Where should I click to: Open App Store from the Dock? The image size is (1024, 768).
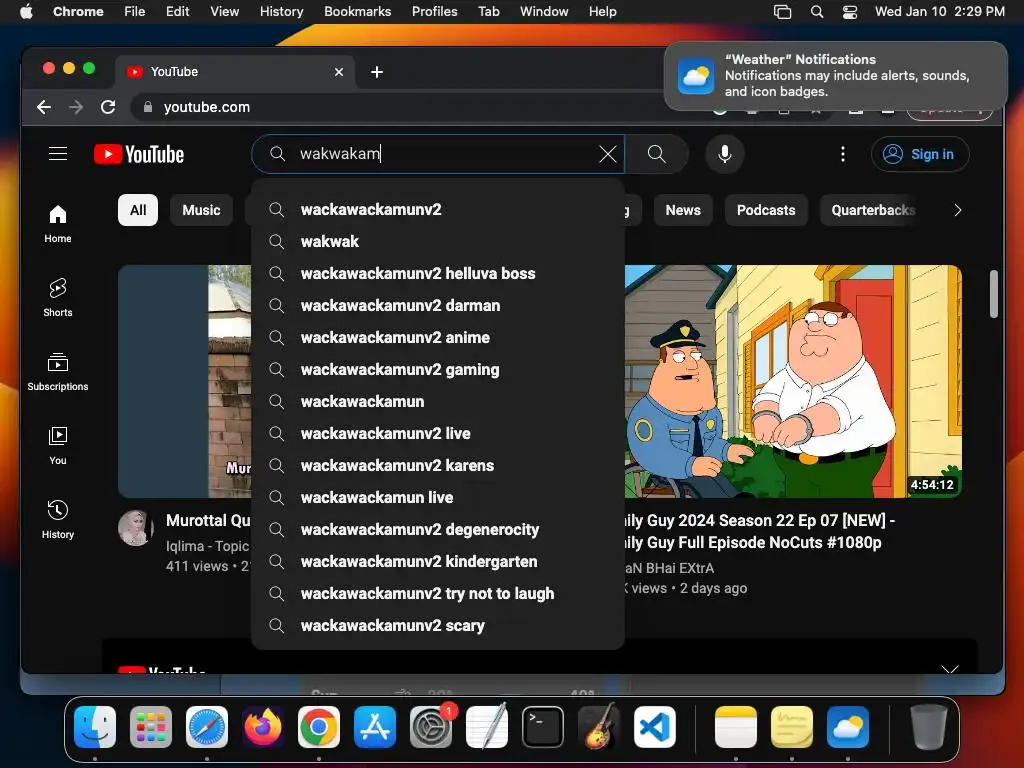pos(375,727)
